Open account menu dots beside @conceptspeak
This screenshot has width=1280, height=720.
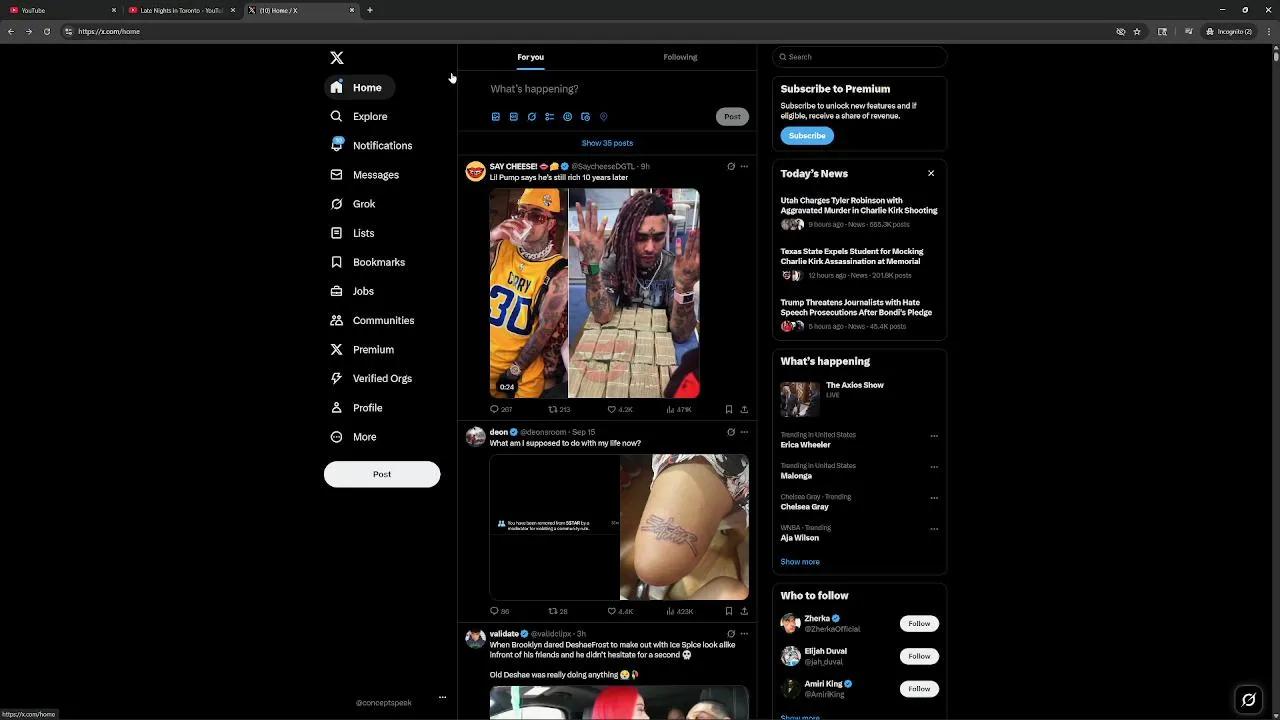click(x=442, y=698)
